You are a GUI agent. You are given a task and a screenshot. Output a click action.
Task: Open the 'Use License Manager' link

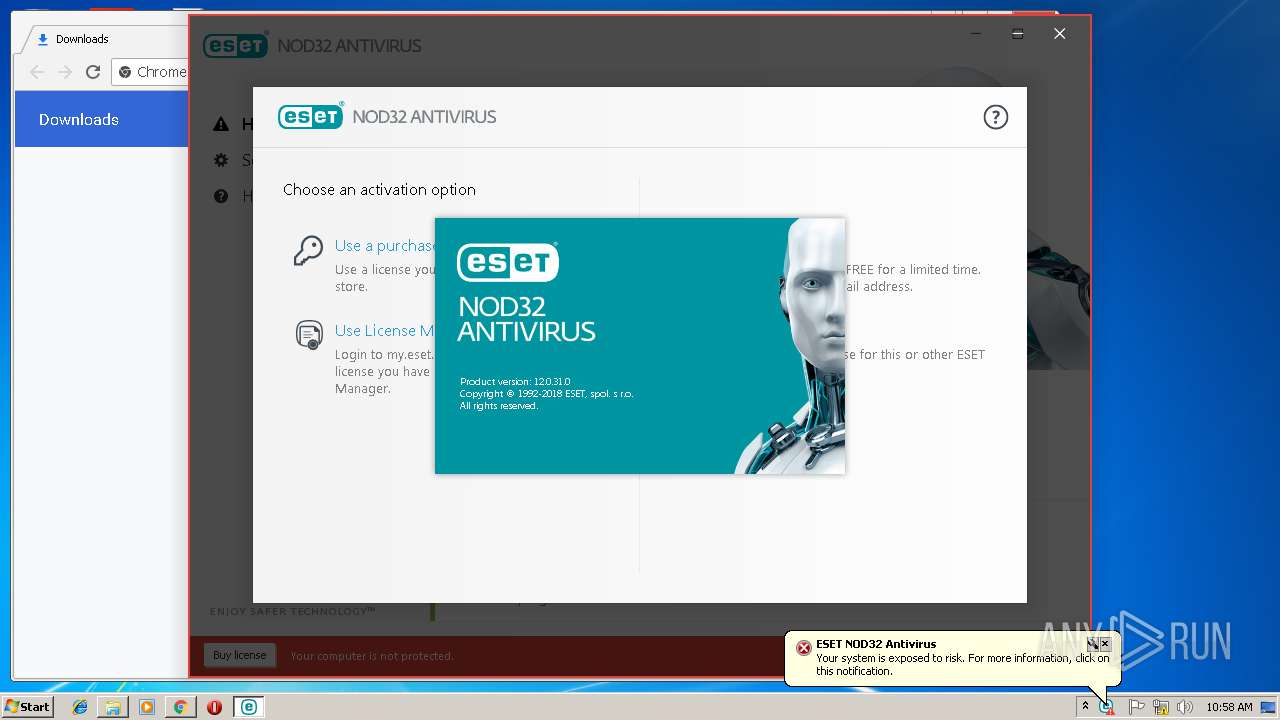tap(385, 331)
